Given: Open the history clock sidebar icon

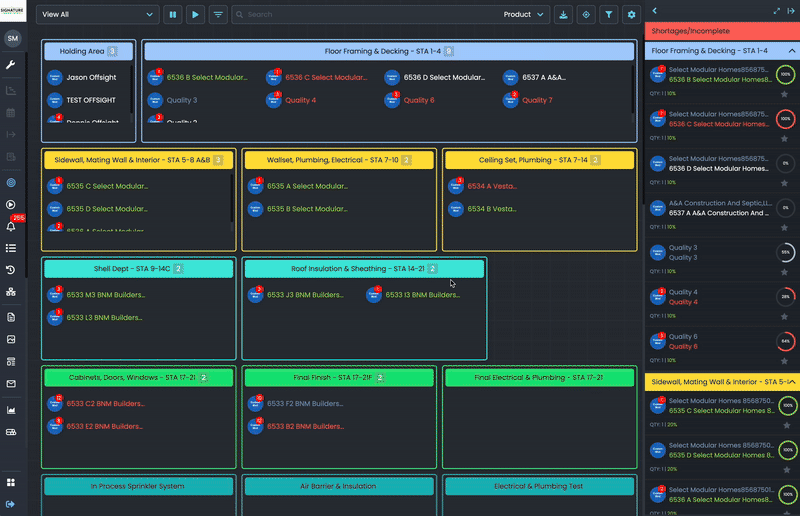Looking at the screenshot, I should pyautogui.click(x=11, y=270).
